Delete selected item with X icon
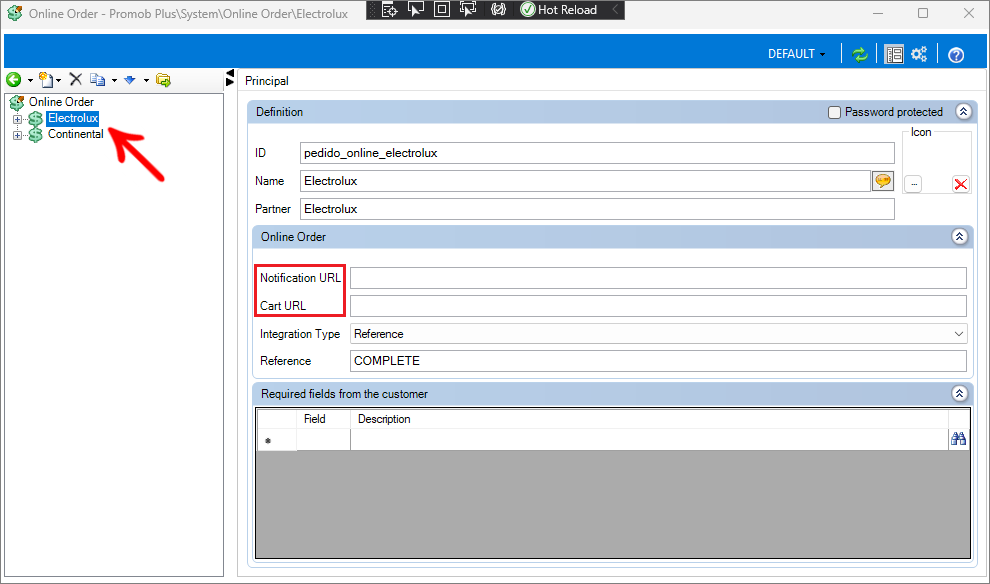990x584 pixels. [76, 79]
